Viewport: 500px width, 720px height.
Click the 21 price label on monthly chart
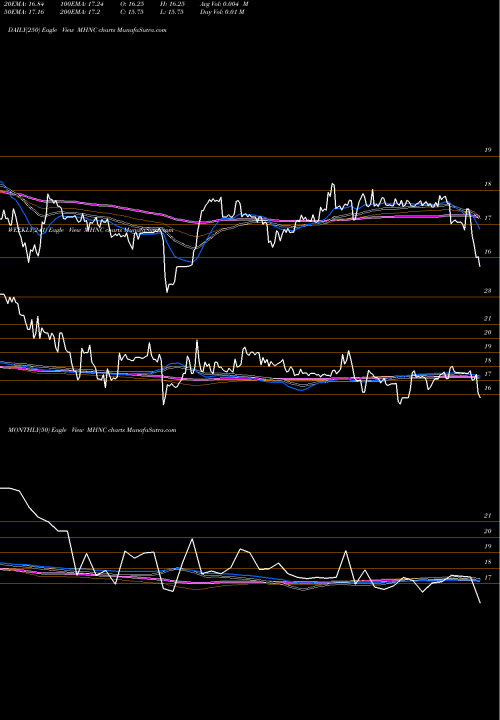(488, 516)
